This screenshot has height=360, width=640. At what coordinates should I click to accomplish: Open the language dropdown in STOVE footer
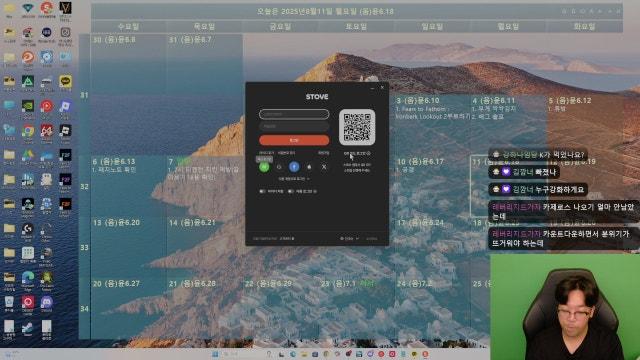(x=350, y=238)
